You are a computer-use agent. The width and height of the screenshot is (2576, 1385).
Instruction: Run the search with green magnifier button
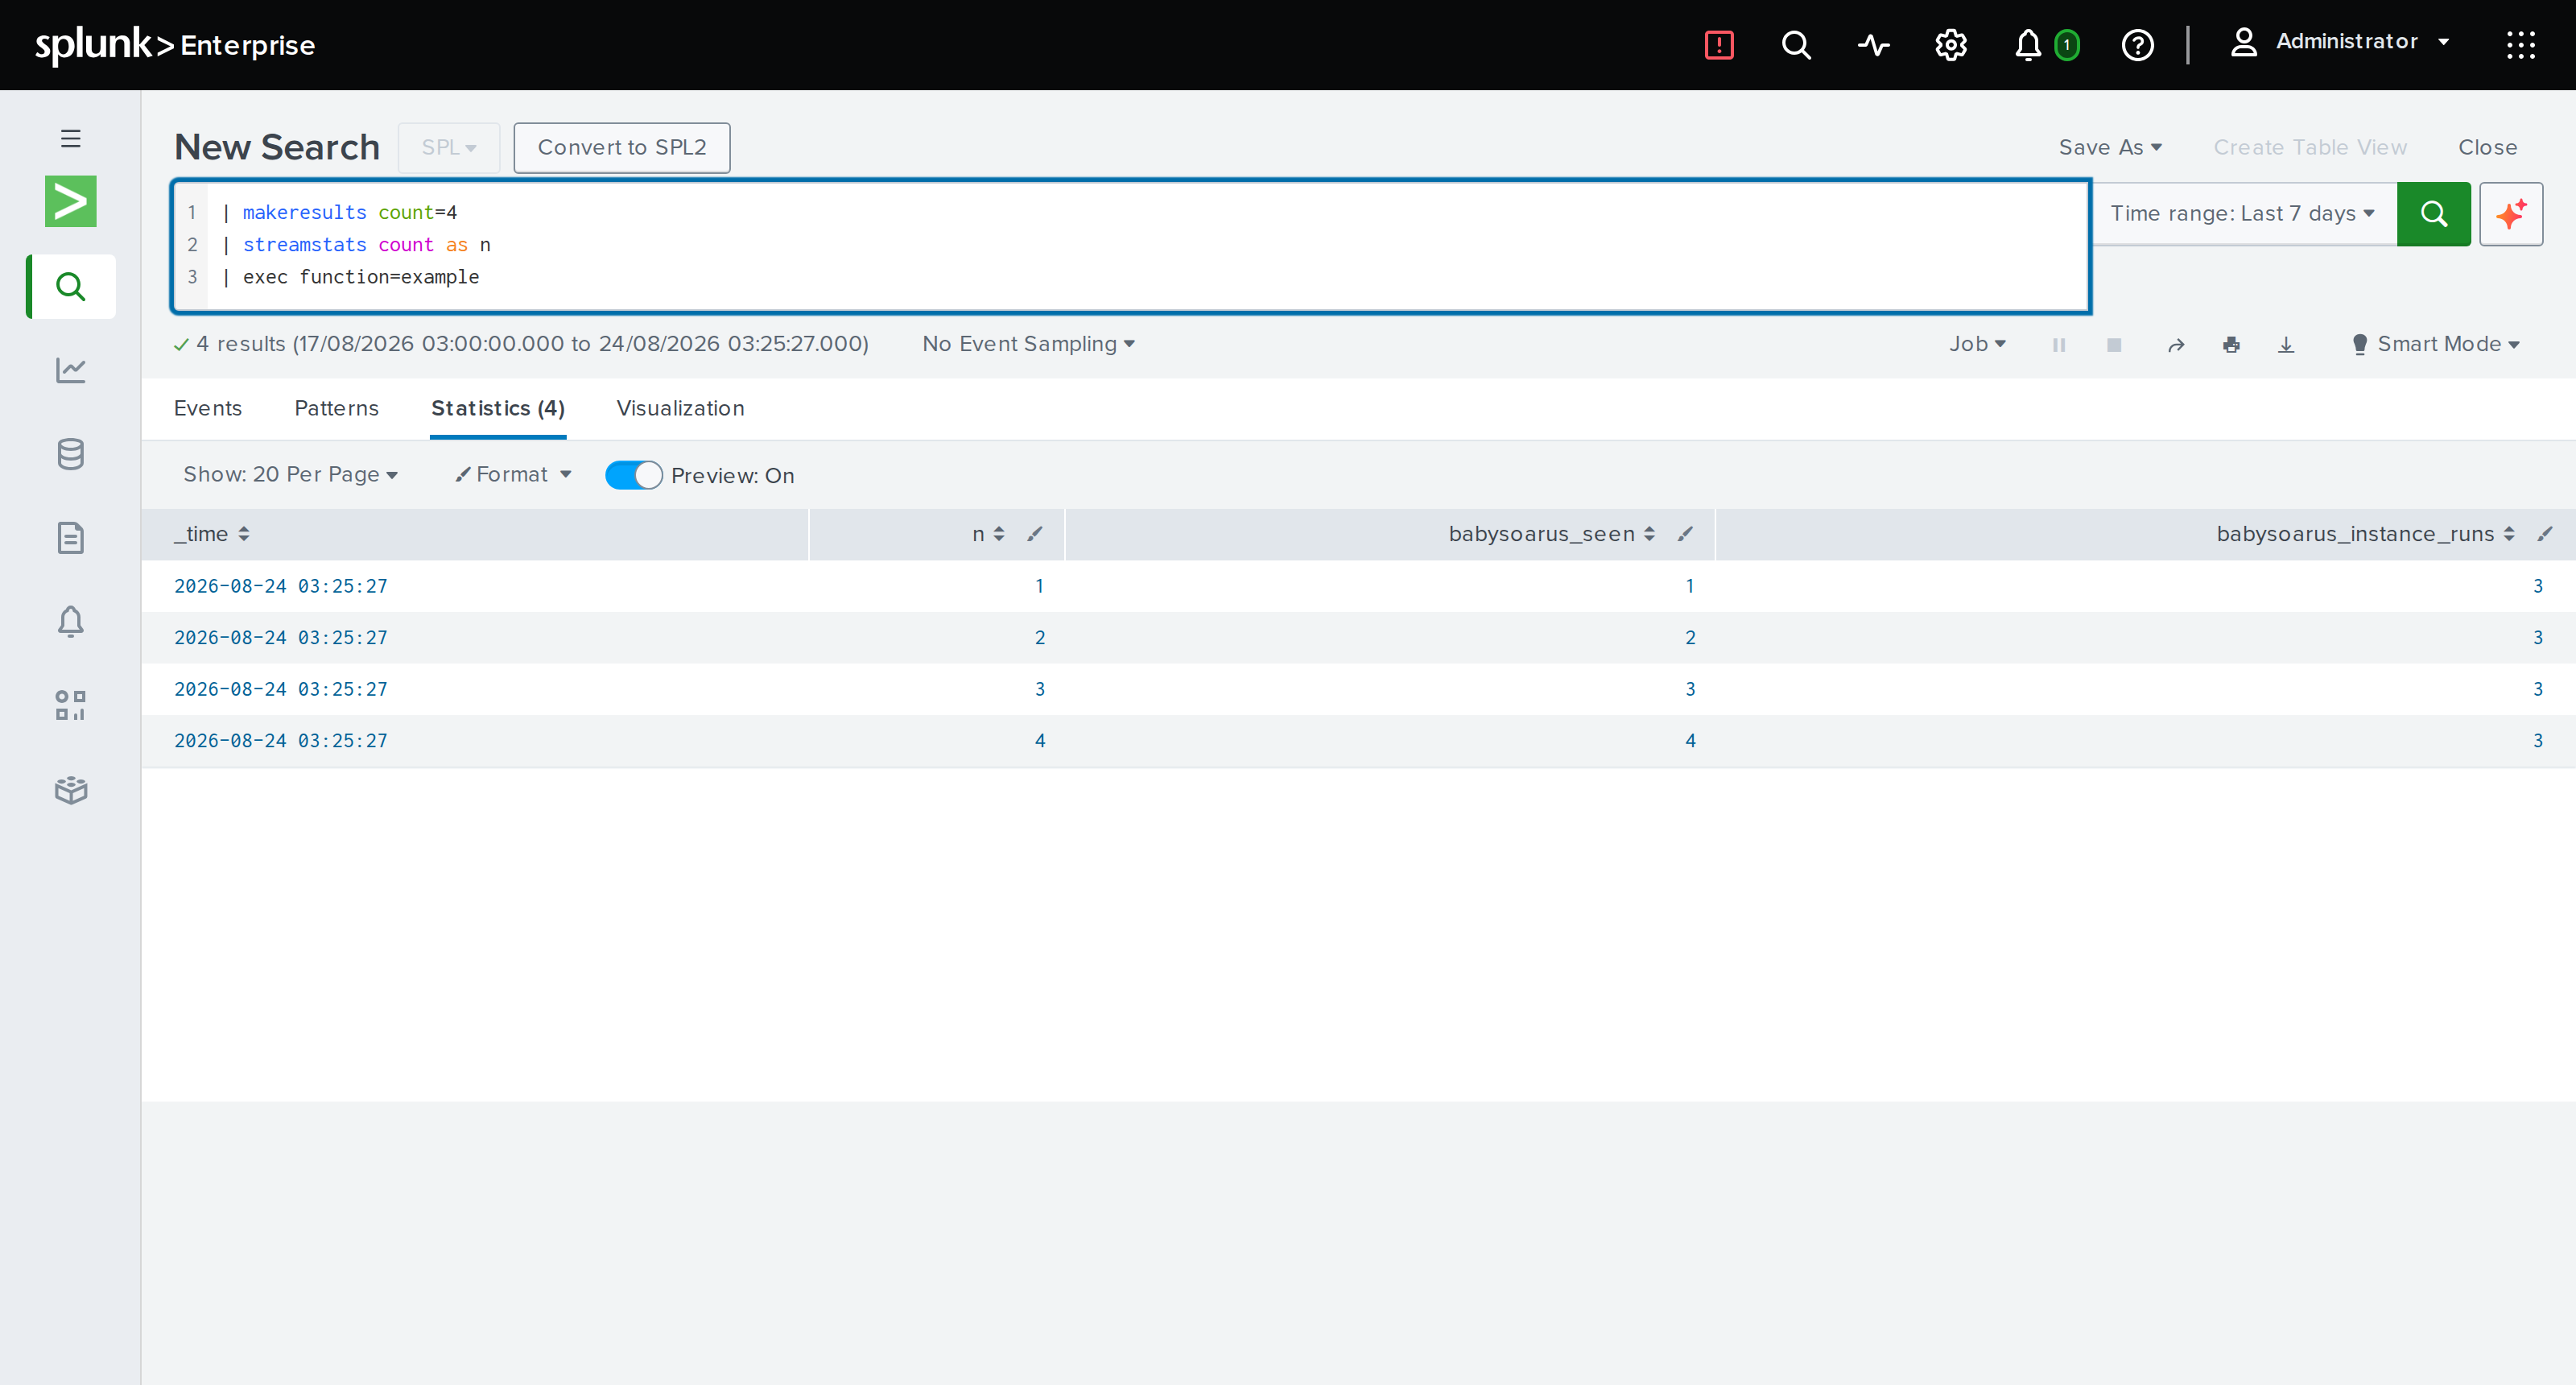(2433, 214)
